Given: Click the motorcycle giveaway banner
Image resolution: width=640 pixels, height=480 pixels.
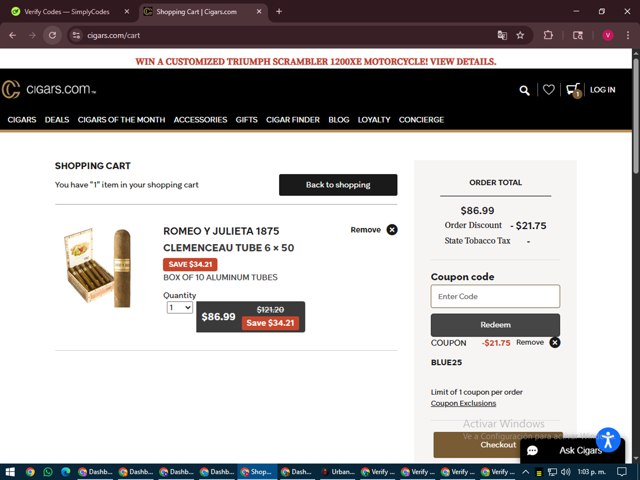Looking at the screenshot, I should tap(316, 62).
